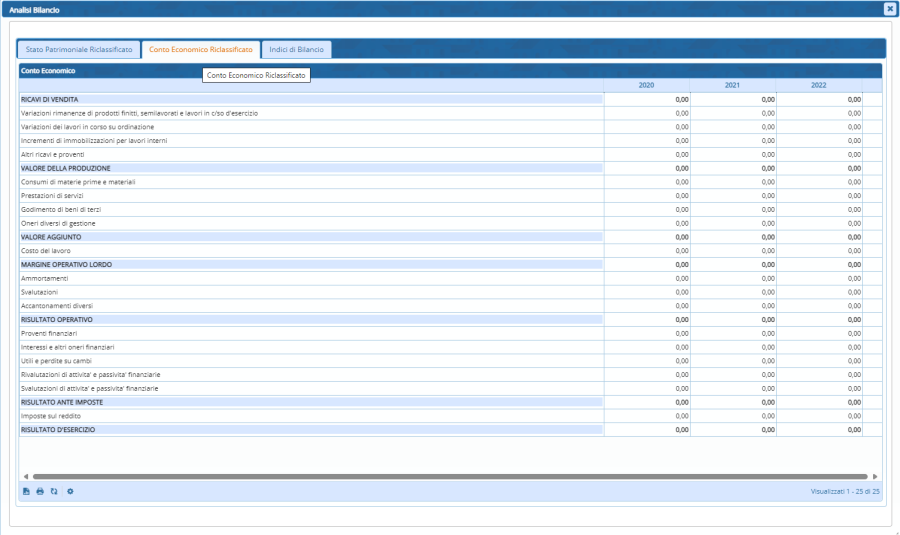The image size is (900, 535).
Task: Close the Analisi Bilancio window
Action: [889, 8]
